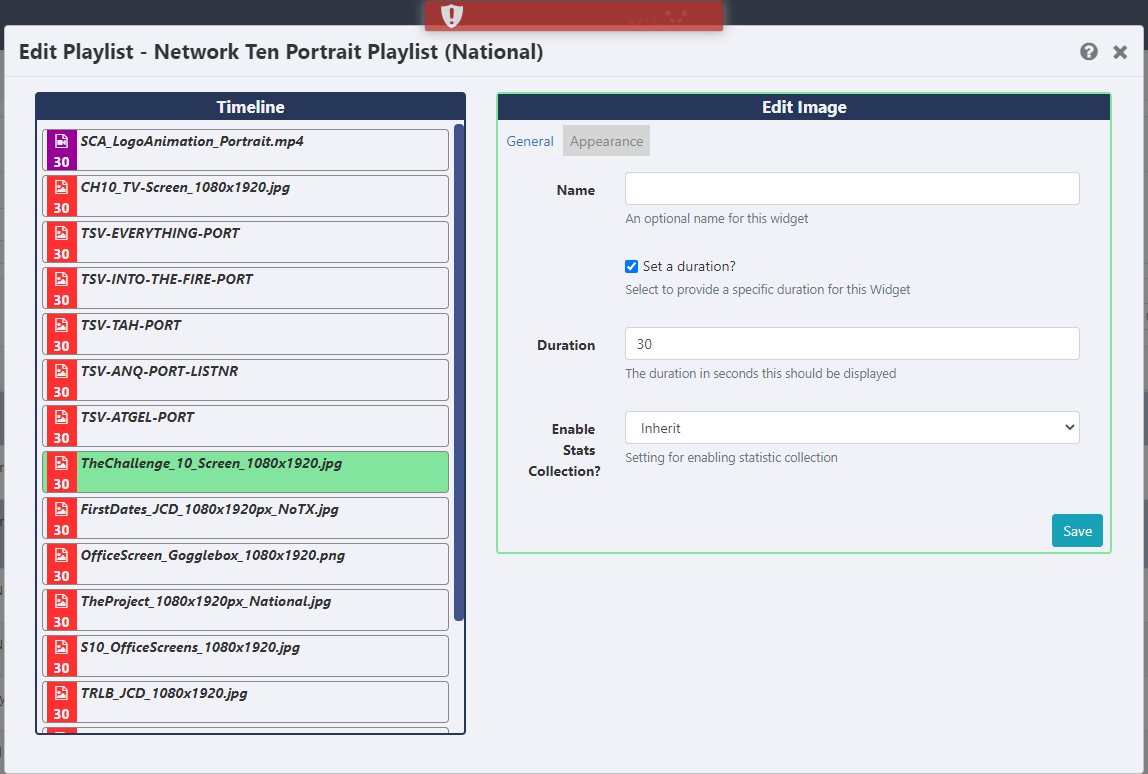Viewport: 1148px width, 774px height.
Task: Open the help question mark icon
Action: coord(1089,51)
